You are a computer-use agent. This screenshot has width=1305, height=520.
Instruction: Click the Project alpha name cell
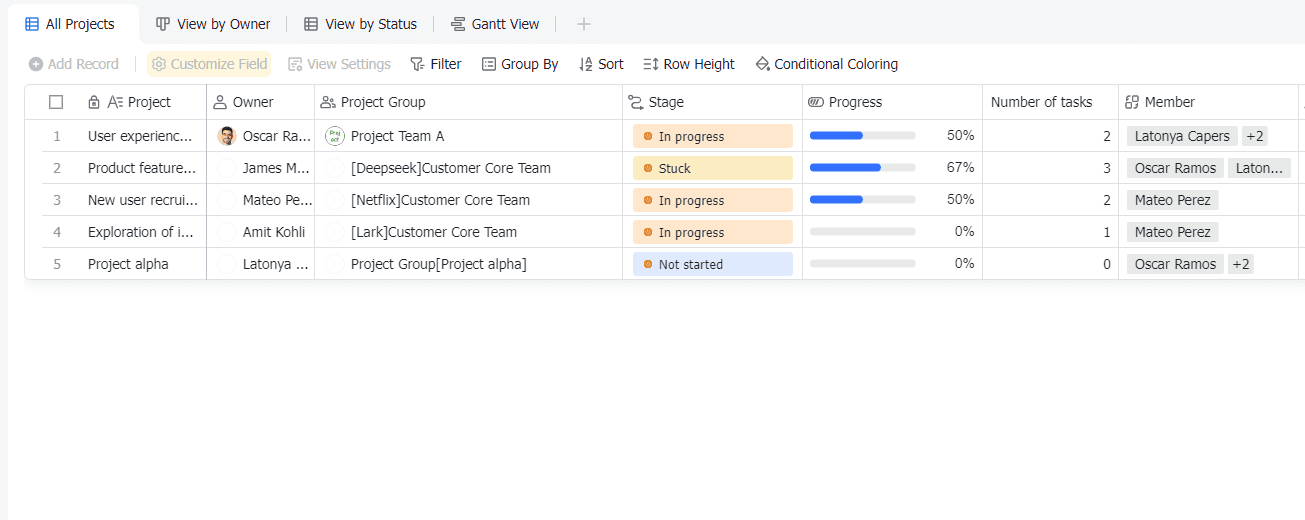coord(128,264)
